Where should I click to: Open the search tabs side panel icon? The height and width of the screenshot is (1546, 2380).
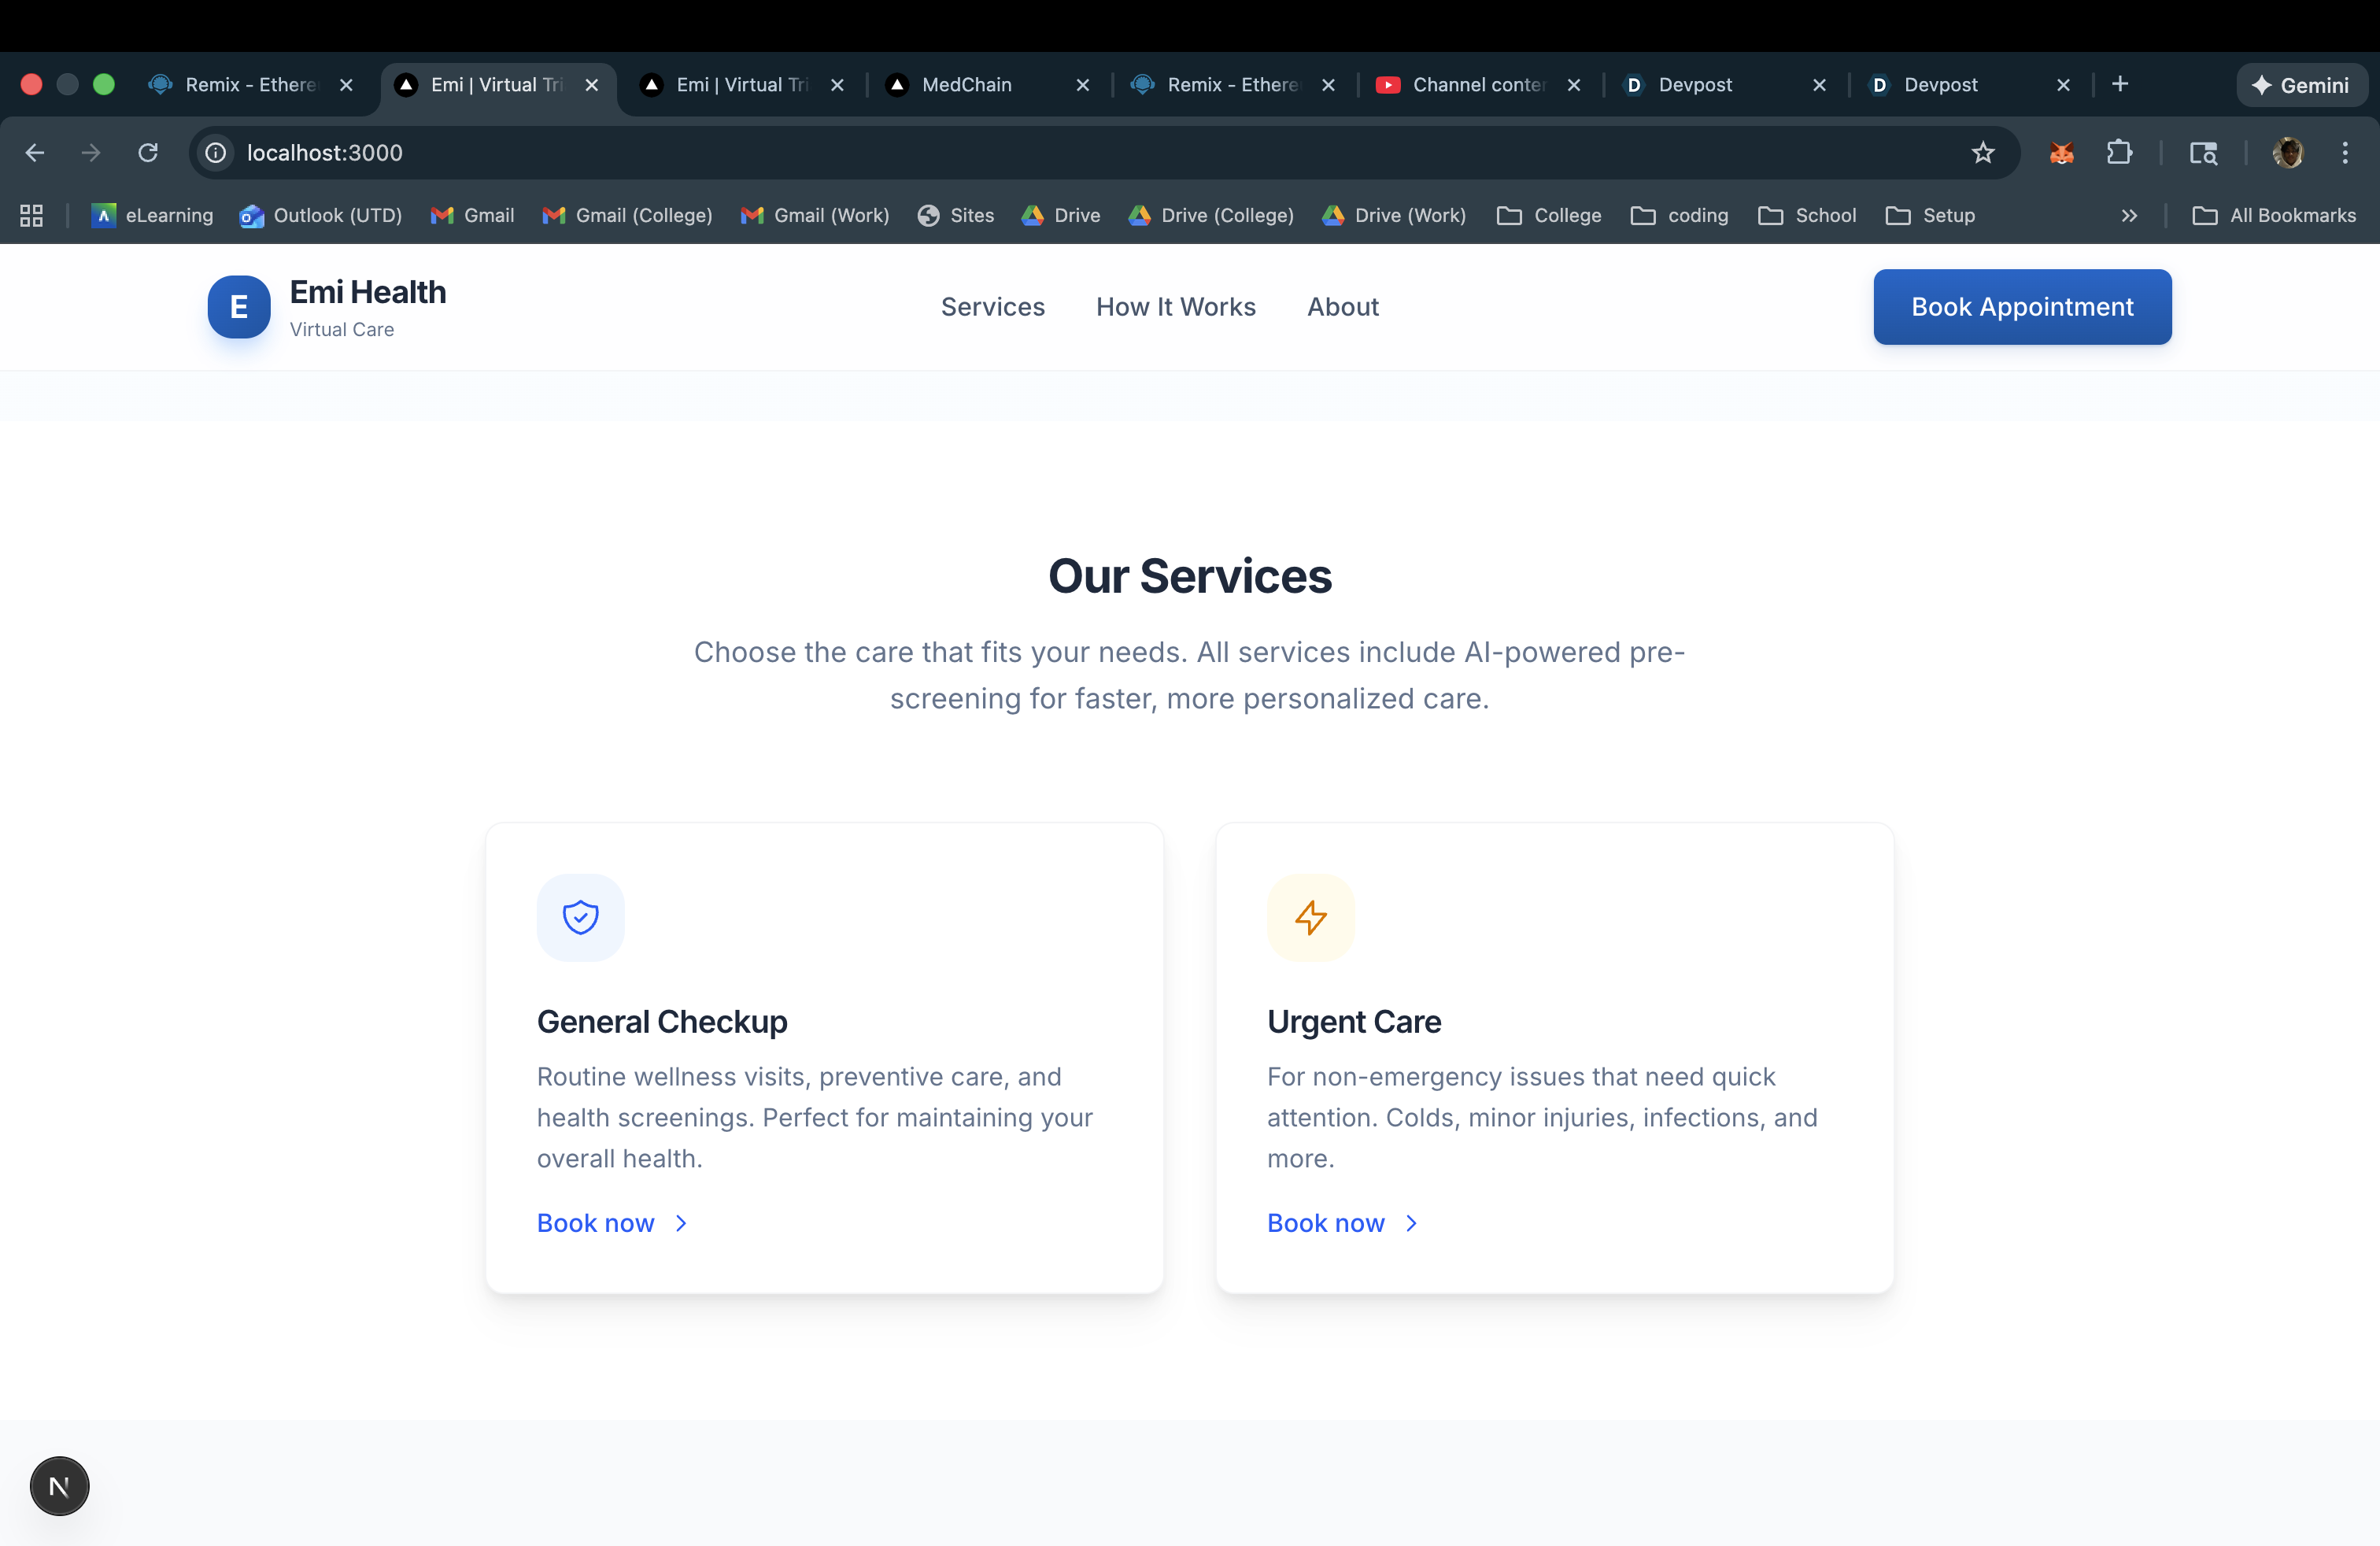pos(2203,153)
